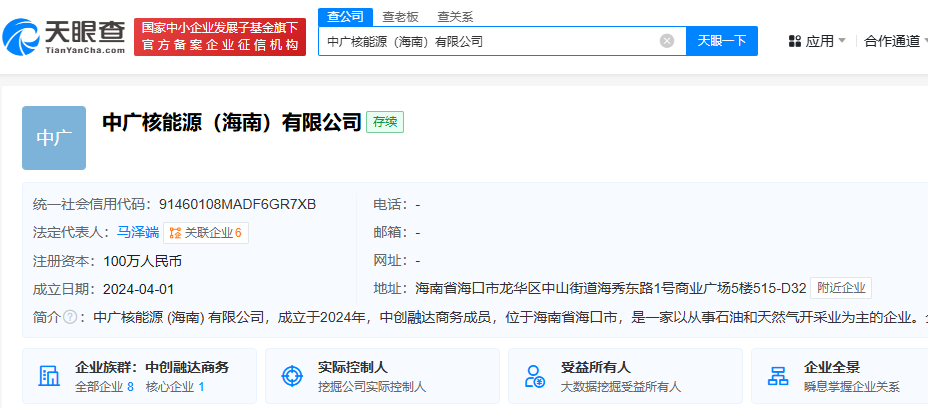Click the 关联企业 relationship icon
Image resolution: width=928 pixels, height=408 pixels.
(175, 233)
